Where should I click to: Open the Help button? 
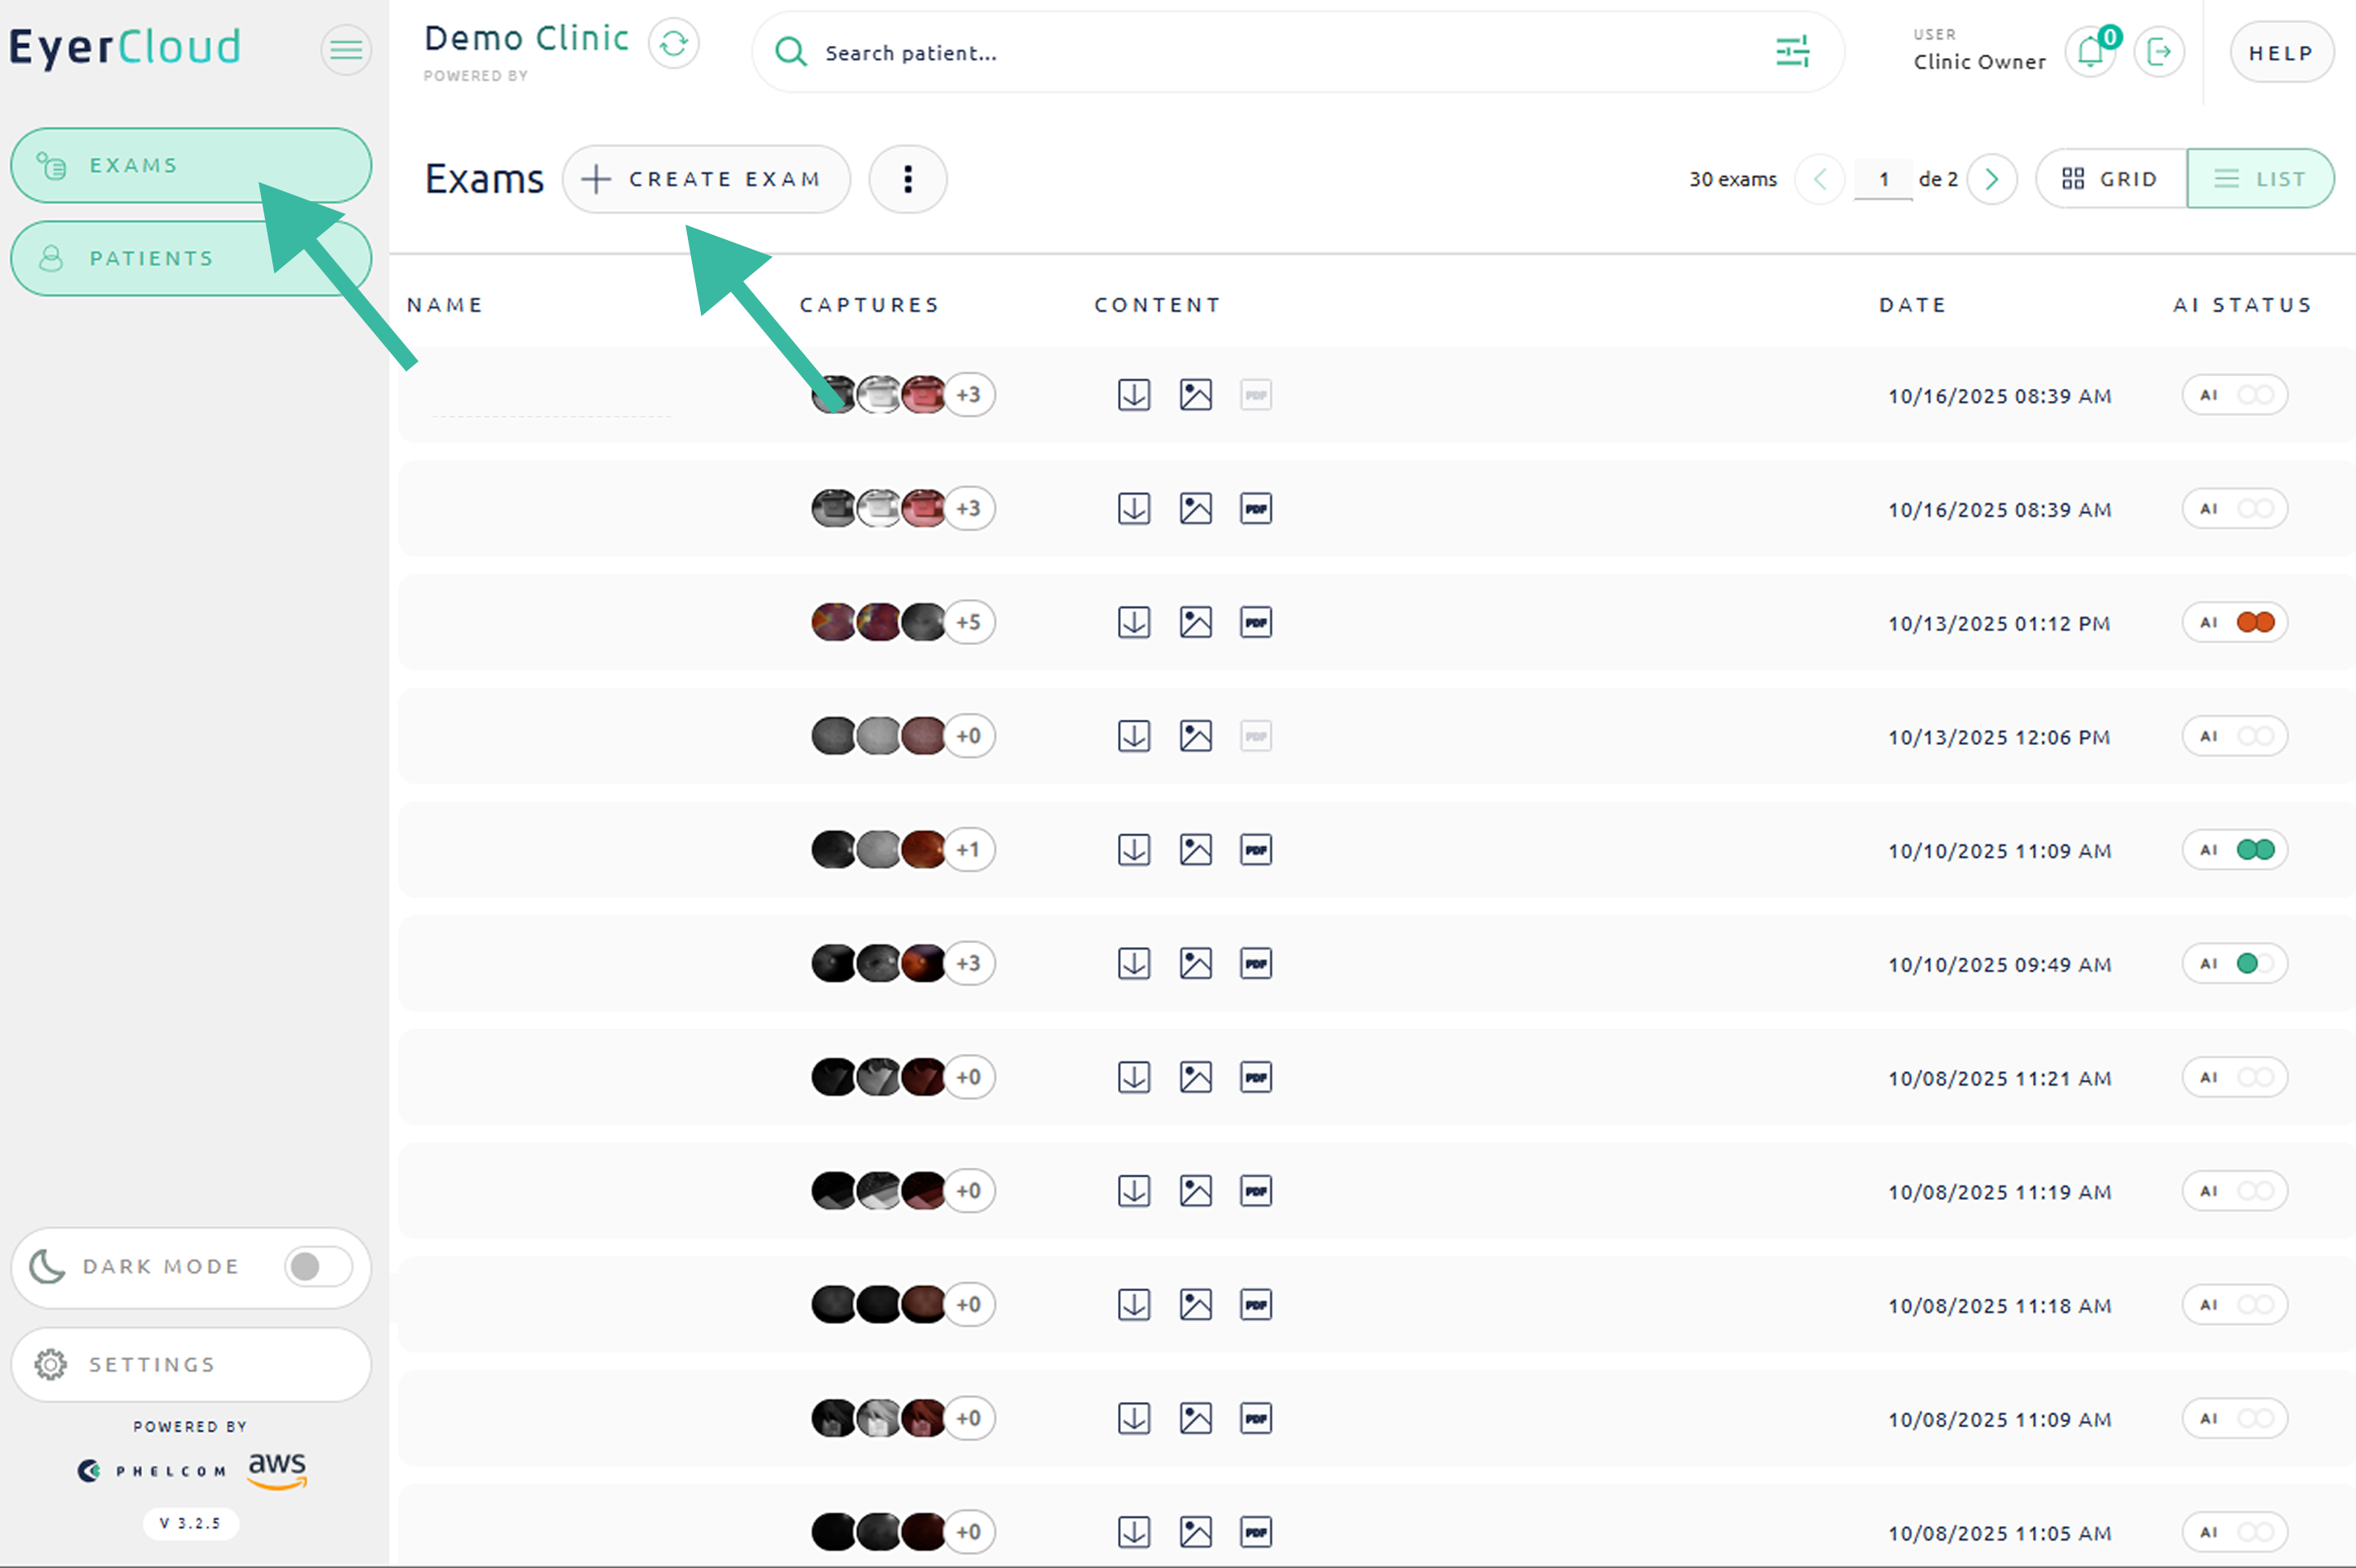(x=2281, y=53)
